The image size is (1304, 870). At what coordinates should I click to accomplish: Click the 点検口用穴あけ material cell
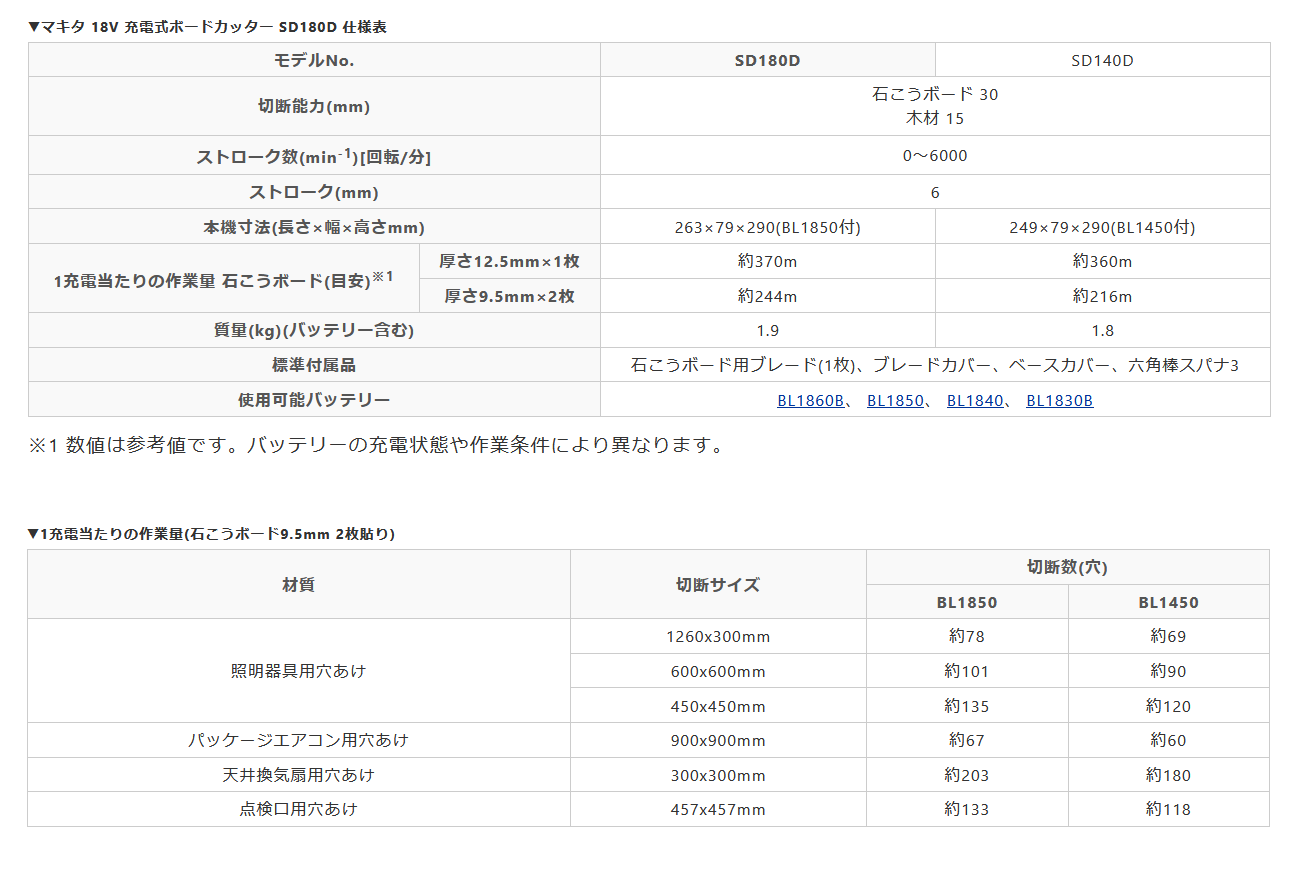[299, 809]
